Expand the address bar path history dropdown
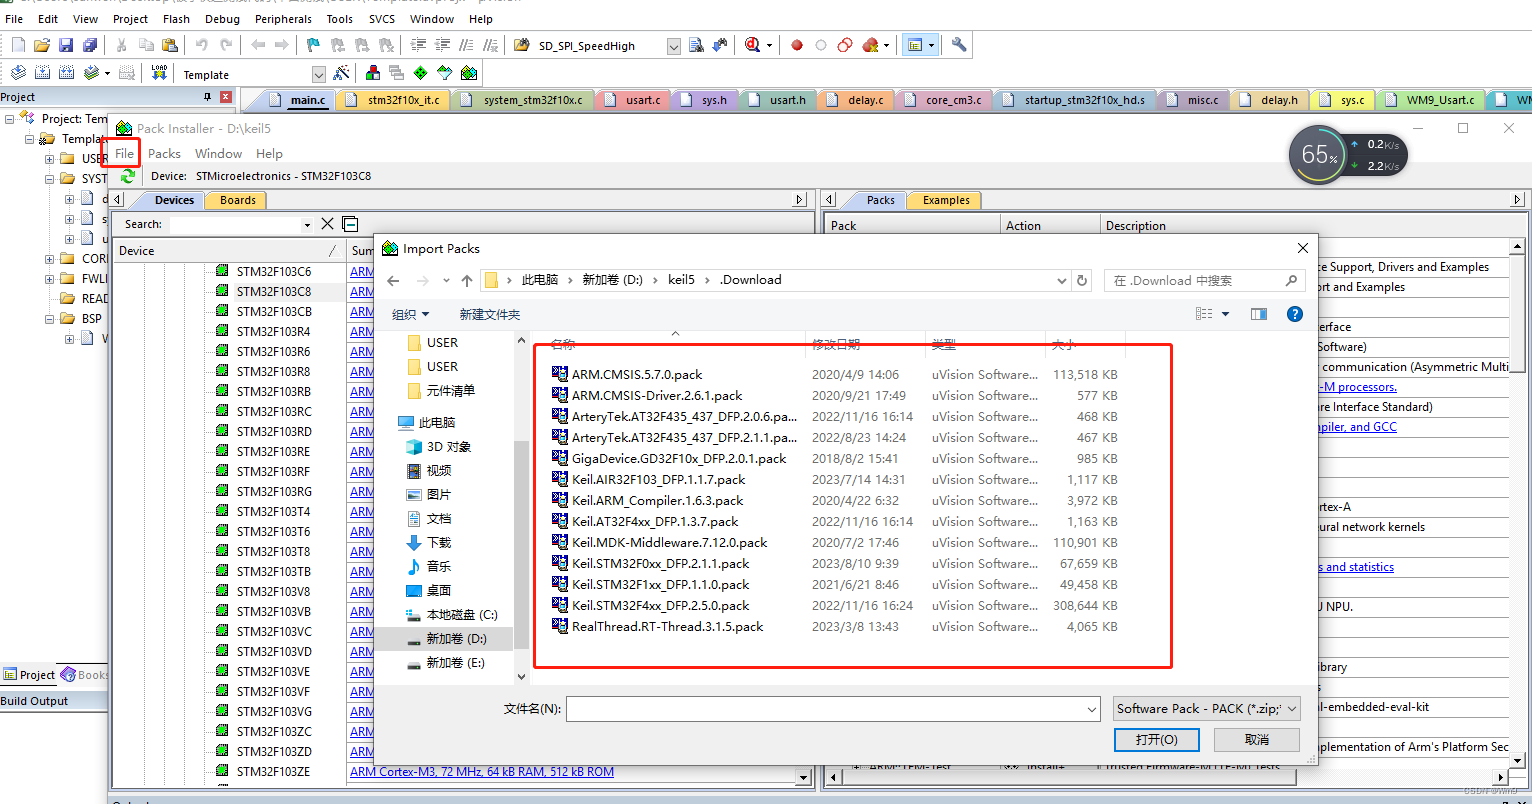The width and height of the screenshot is (1532, 804). tap(1062, 281)
